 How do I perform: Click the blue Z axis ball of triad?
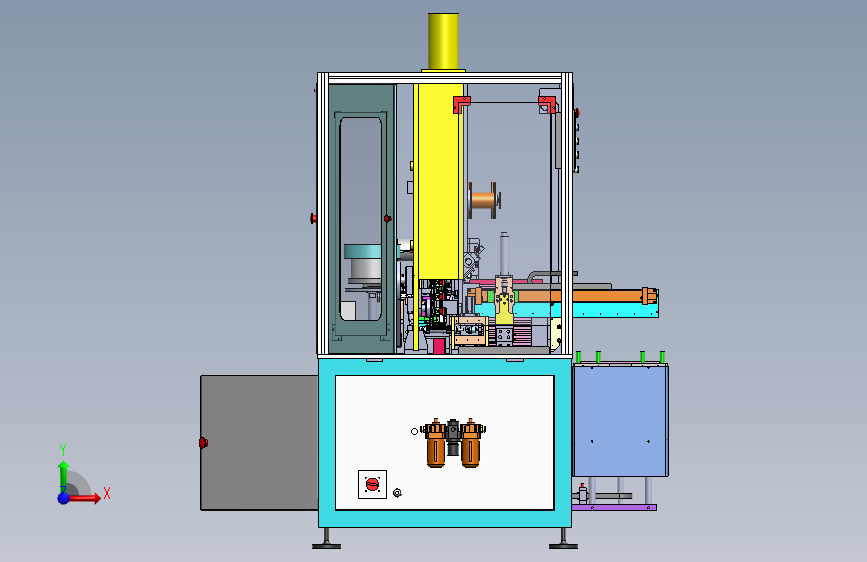64,498
